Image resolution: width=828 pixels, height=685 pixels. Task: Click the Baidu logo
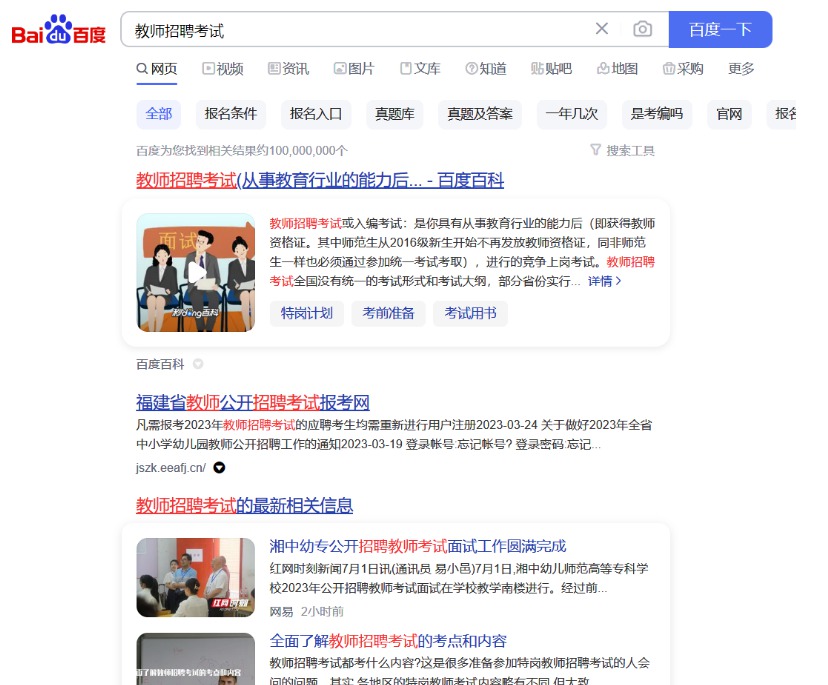pyautogui.click(x=59, y=30)
